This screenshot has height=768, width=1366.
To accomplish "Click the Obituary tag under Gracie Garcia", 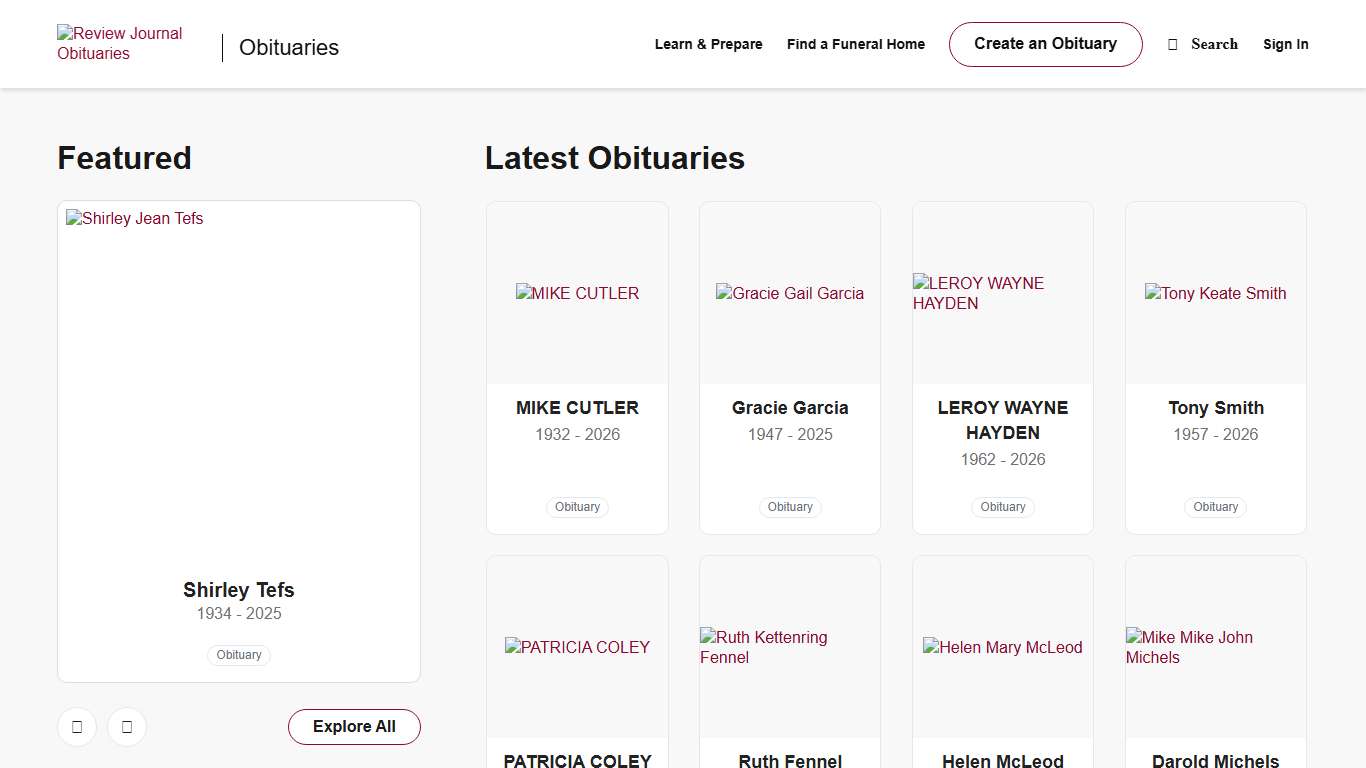I will click(x=789, y=507).
